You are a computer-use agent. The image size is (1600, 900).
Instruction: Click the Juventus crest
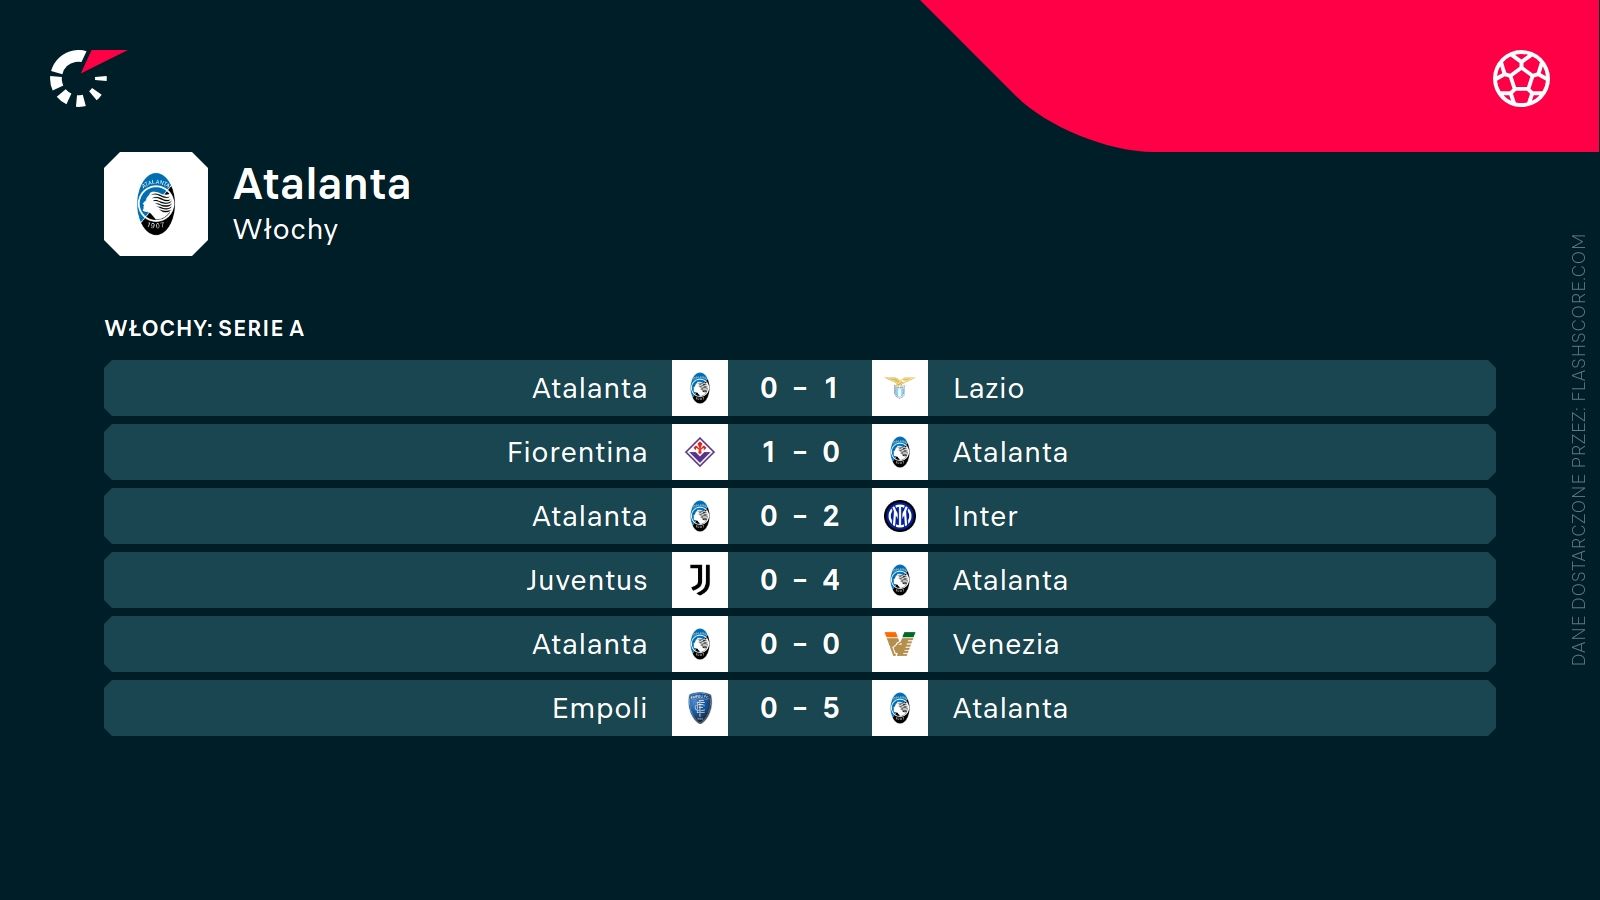coord(700,580)
